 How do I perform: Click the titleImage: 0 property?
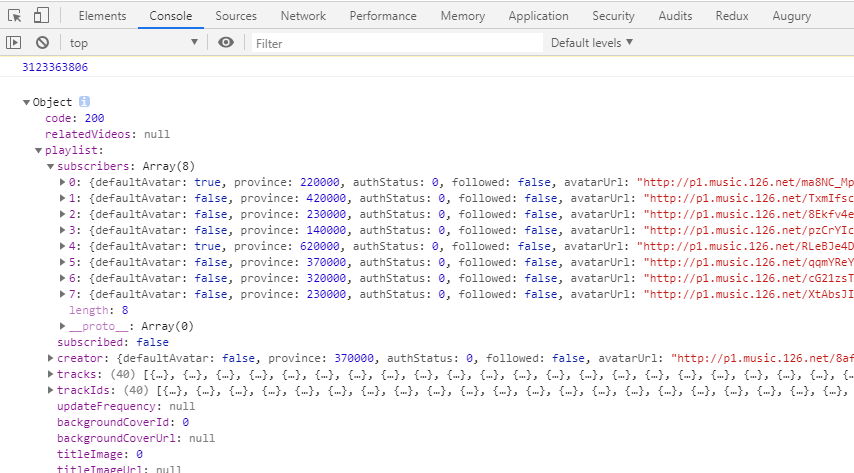(x=100, y=454)
